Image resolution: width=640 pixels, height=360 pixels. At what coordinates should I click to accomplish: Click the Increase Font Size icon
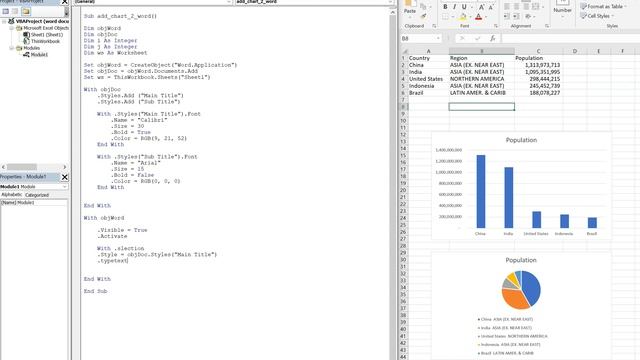point(482,7)
